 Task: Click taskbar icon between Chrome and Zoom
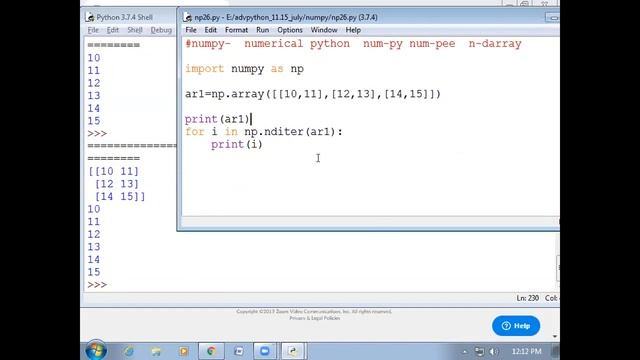[x=239, y=351]
